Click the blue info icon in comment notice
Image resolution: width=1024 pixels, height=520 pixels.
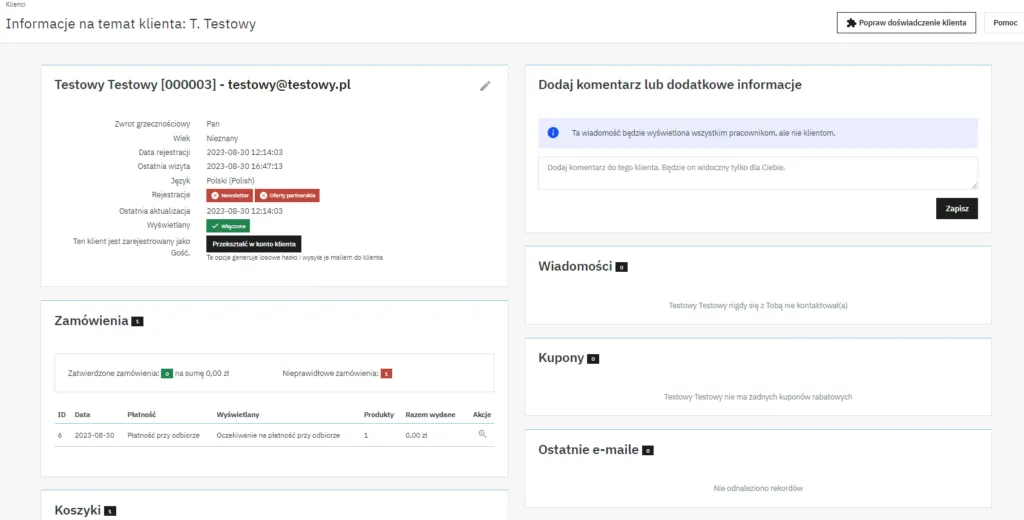(x=553, y=133)
